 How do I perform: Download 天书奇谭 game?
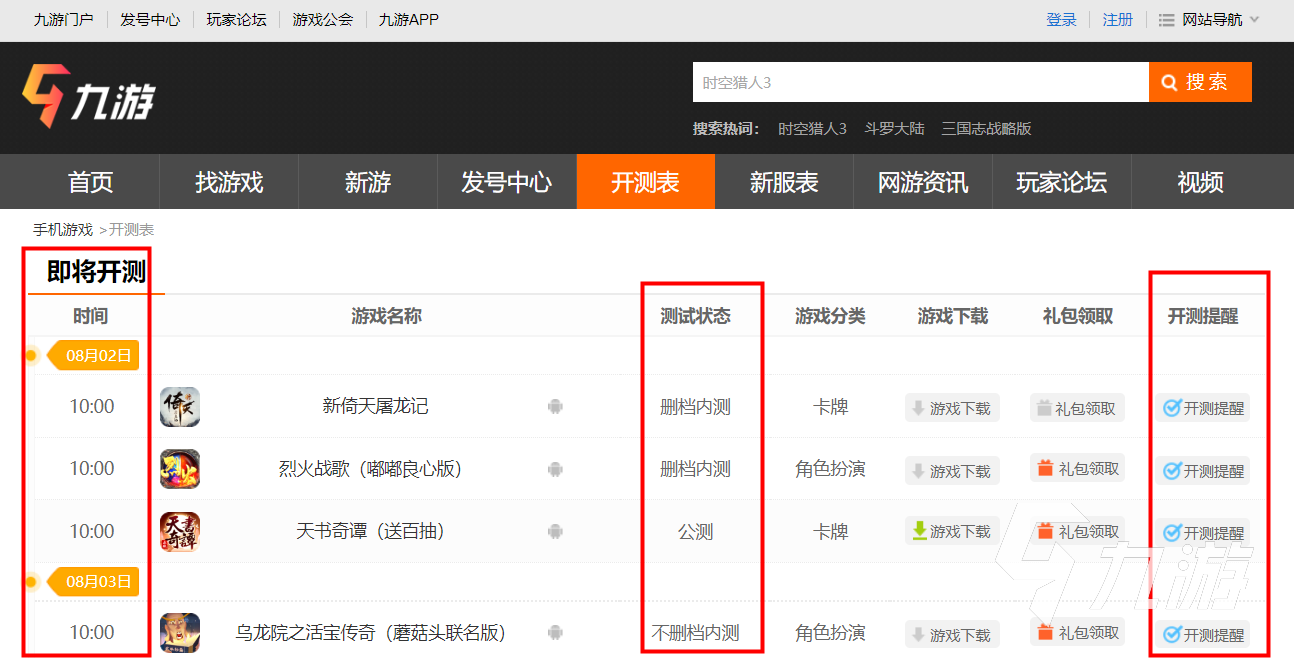(x=952, y=531)
